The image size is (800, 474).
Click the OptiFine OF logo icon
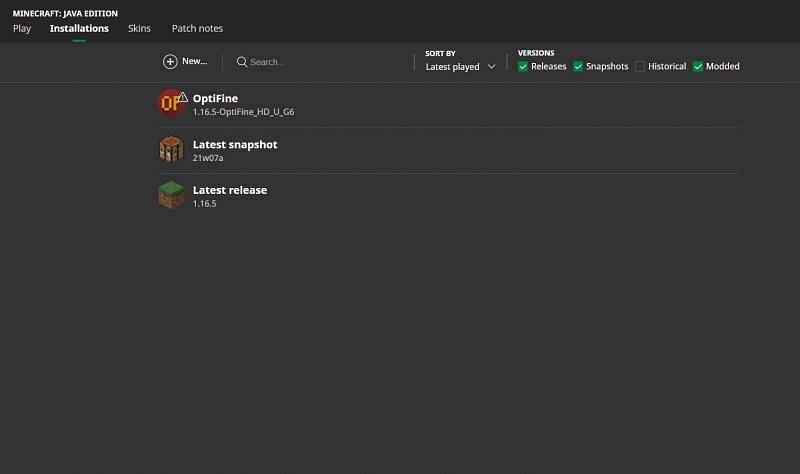(171, 104)
